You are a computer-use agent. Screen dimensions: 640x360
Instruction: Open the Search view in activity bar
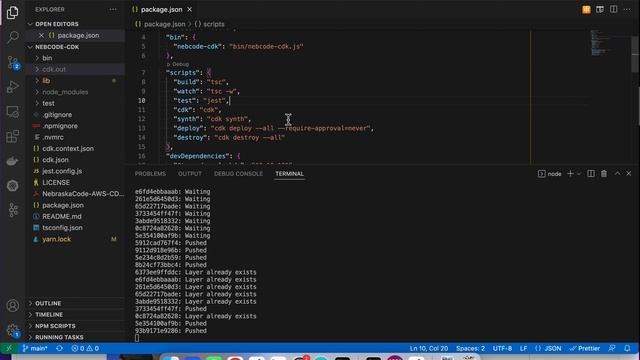click(13, 37)
